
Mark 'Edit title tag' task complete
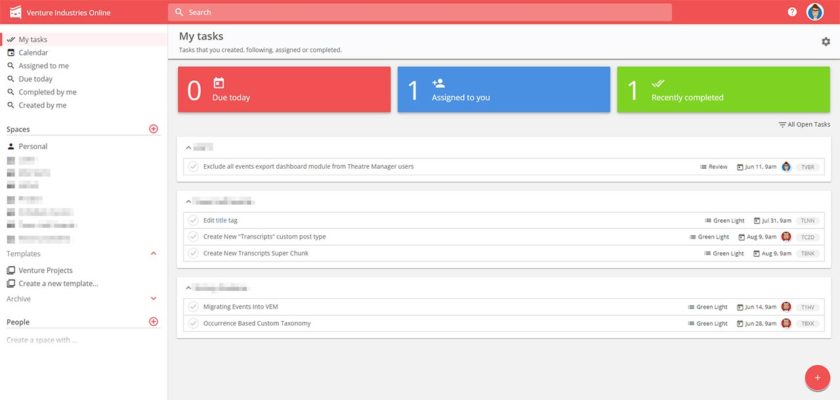(193, 220)
